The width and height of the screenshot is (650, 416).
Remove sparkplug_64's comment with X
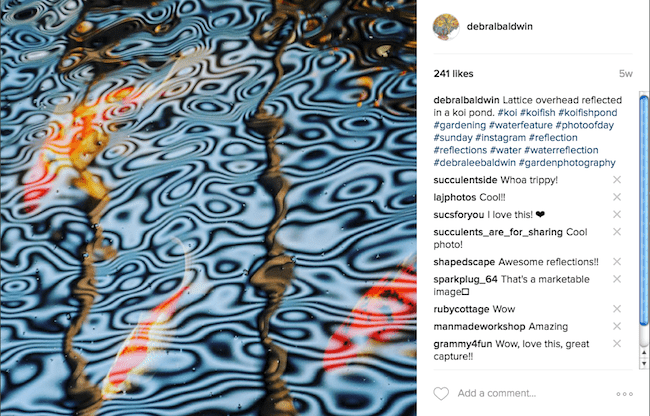[x=617, y=279]
